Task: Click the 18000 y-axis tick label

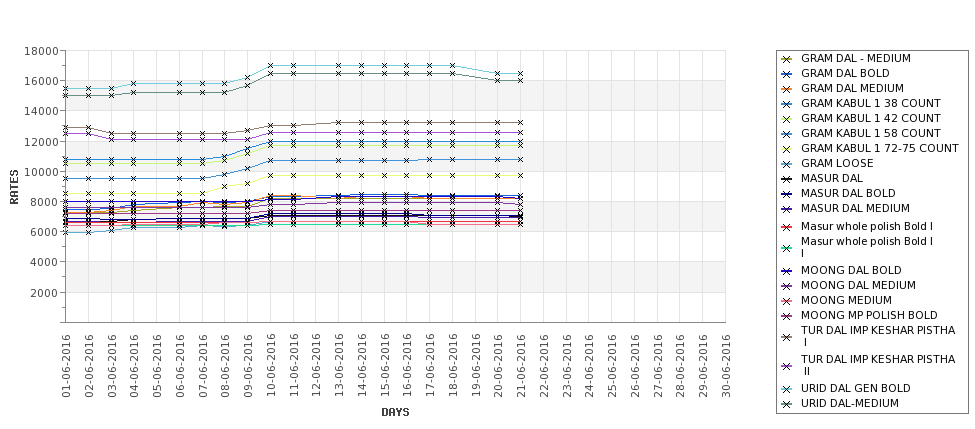Action: coord(41,51)
